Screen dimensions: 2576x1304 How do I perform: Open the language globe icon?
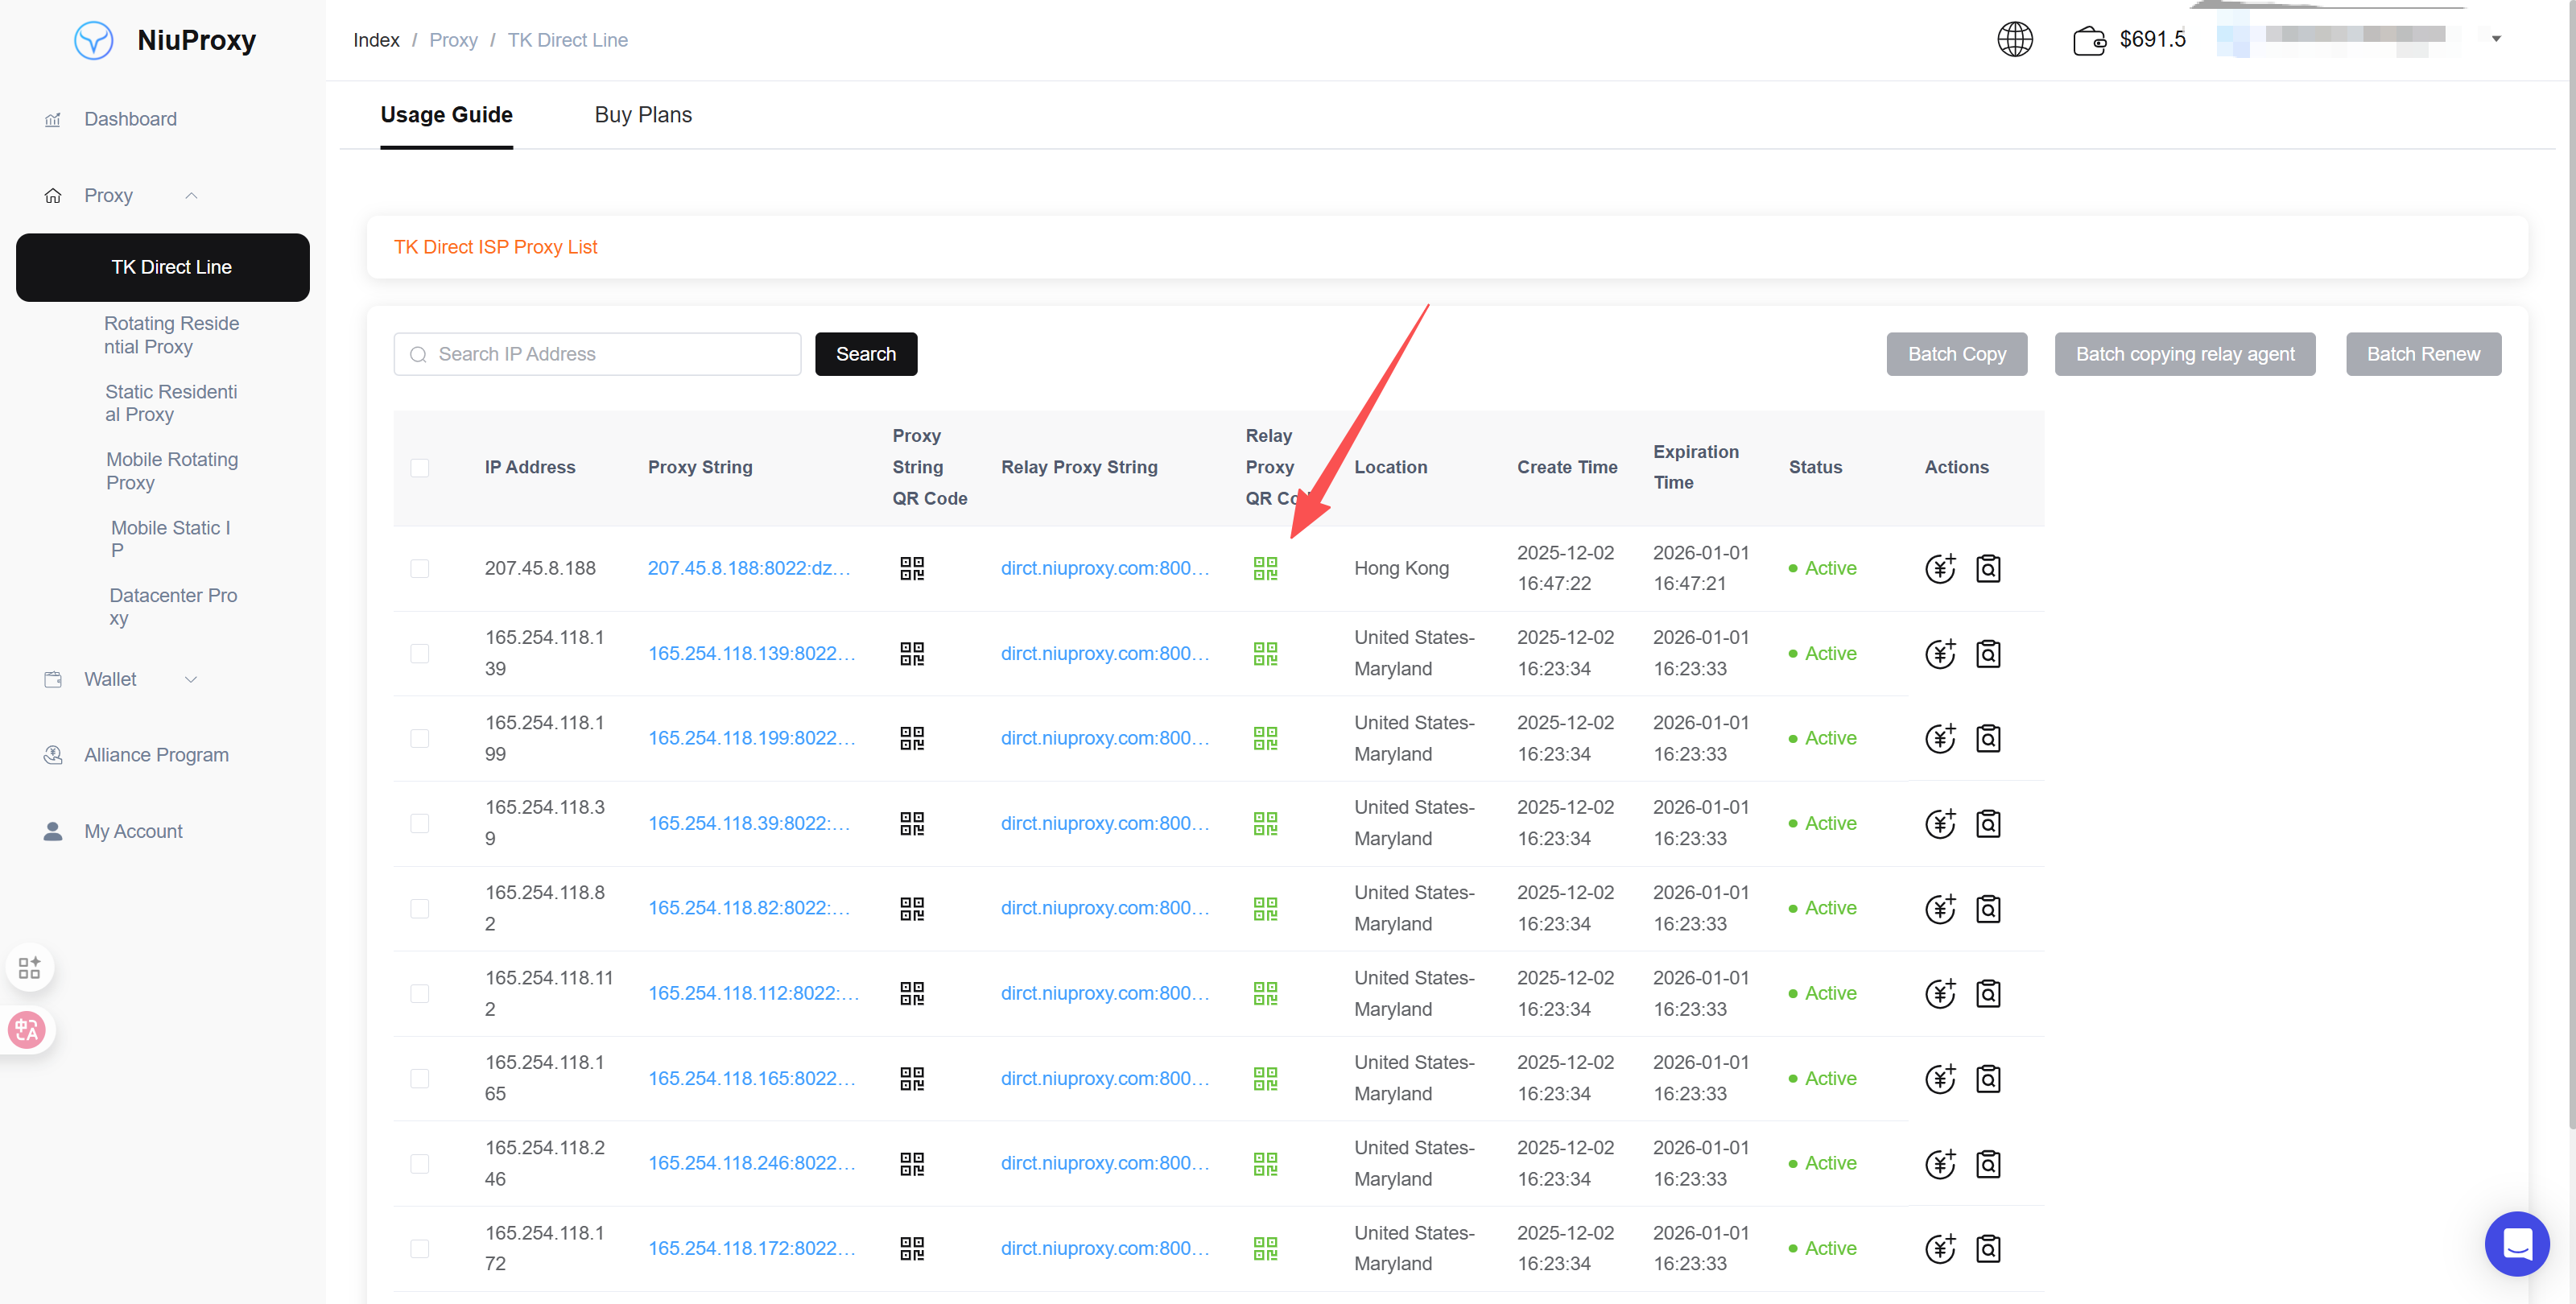pos(2015,39)
